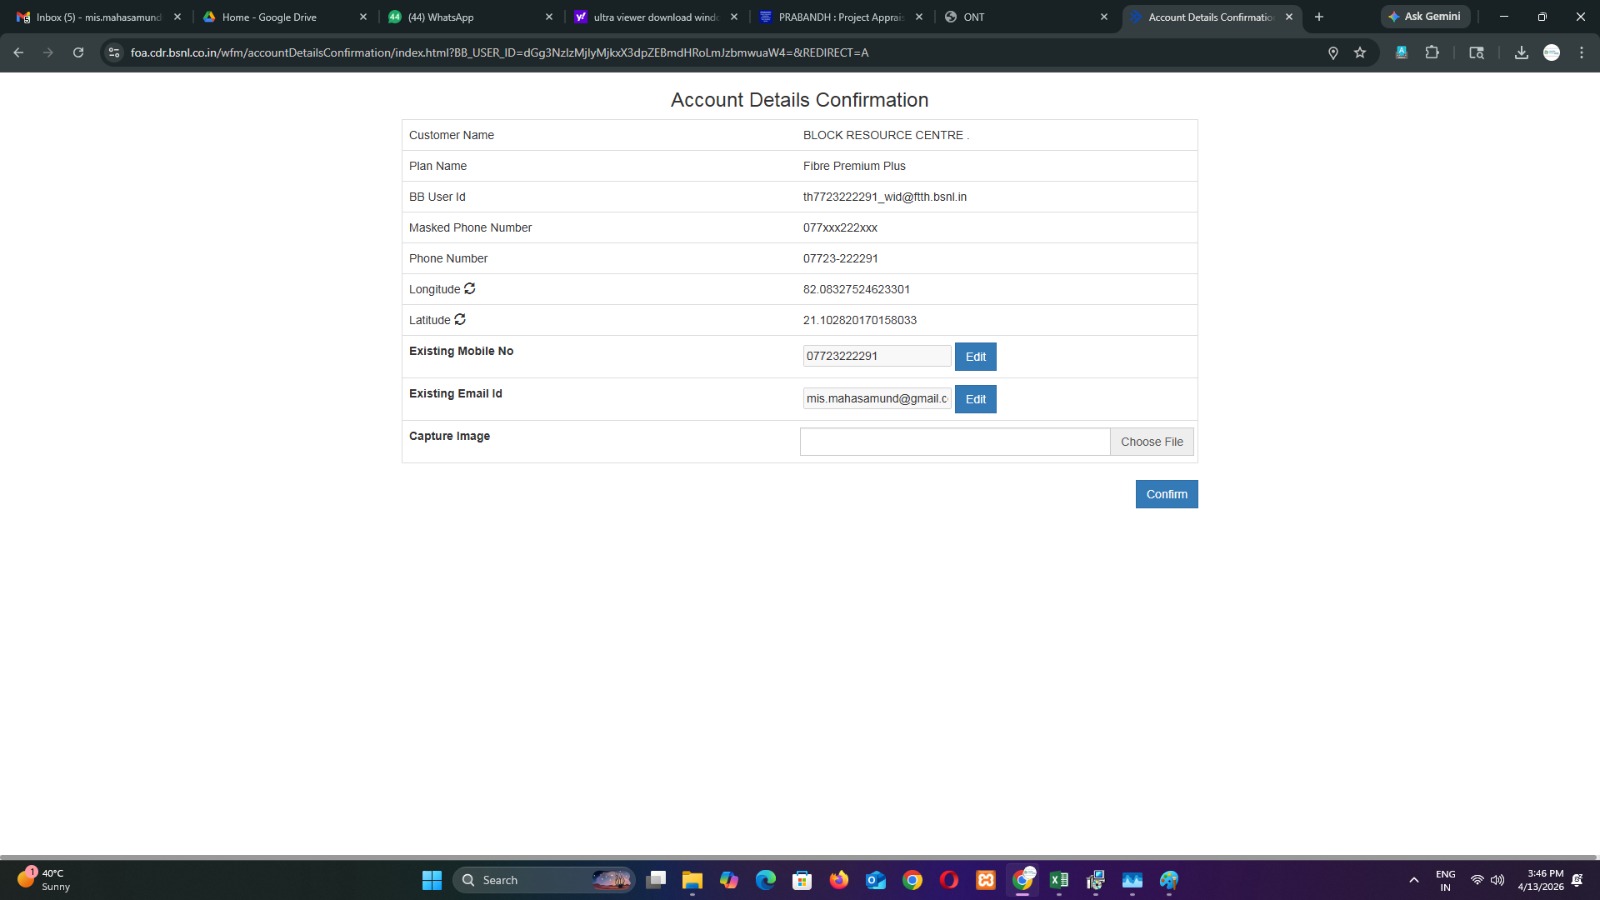Click the location permission icon in address bar
Viewport: 1600px width, 900px height.
pos(1333,53)
